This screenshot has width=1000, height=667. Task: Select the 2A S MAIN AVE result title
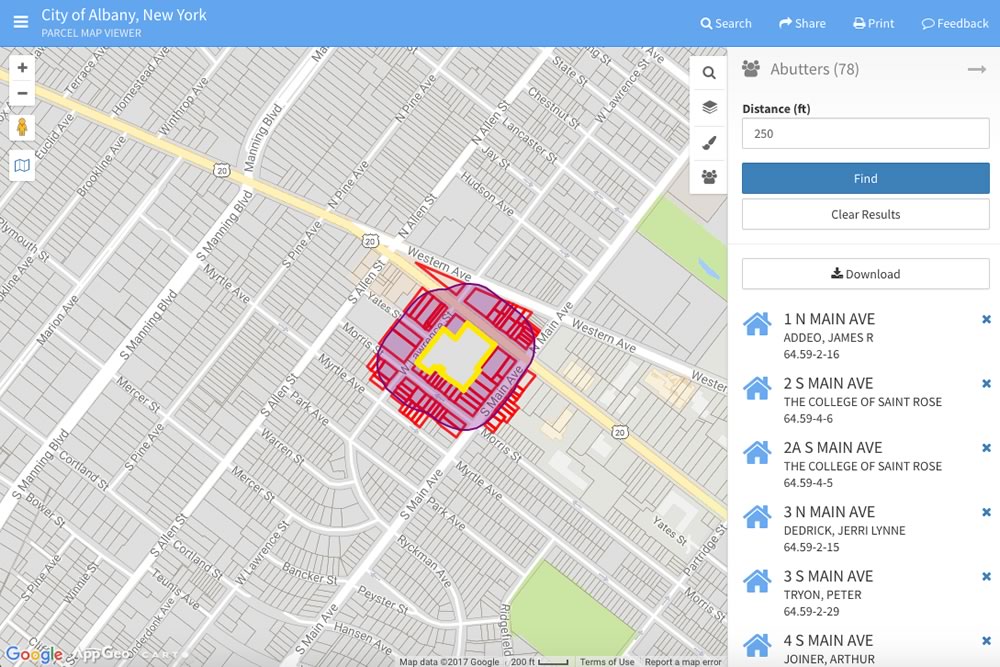click(x=832, y=448)
